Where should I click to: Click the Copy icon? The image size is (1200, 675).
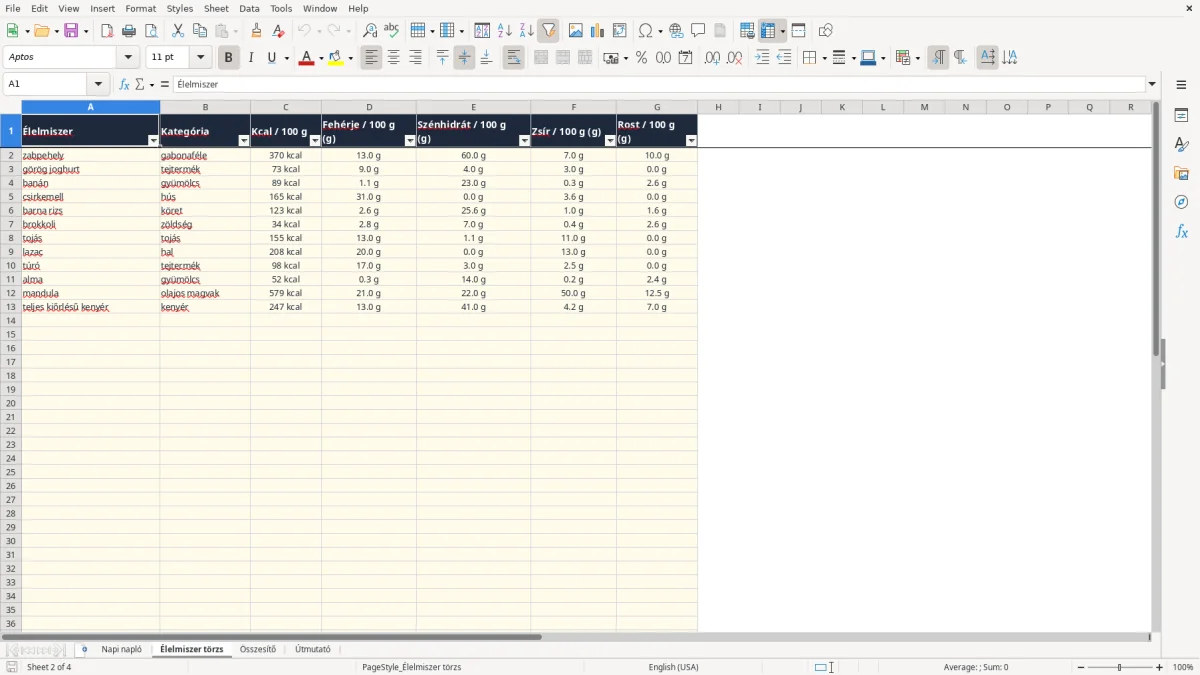(x=200, y=31)
